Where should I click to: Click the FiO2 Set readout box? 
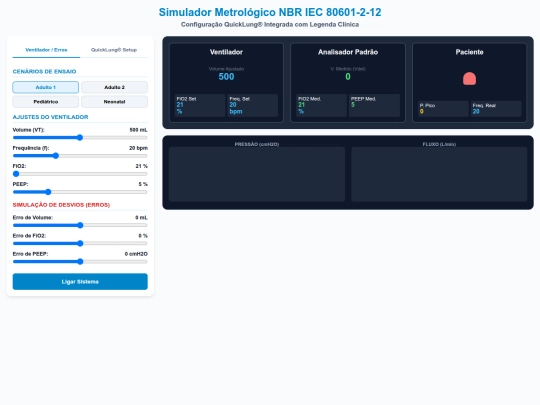pos(200,105)
